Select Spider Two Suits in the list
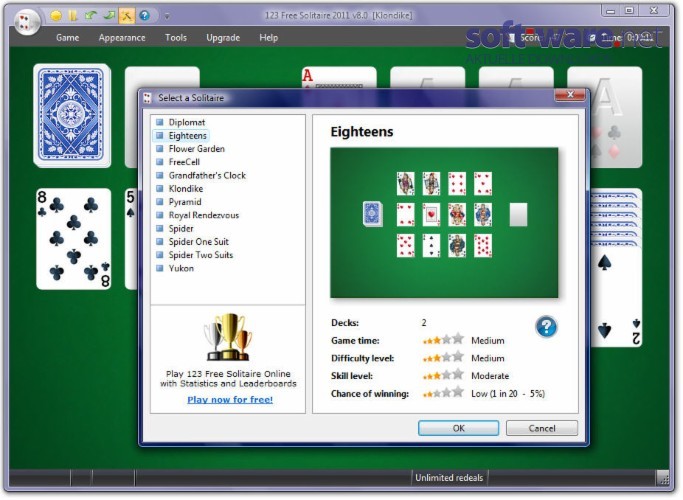 (200, 255)
